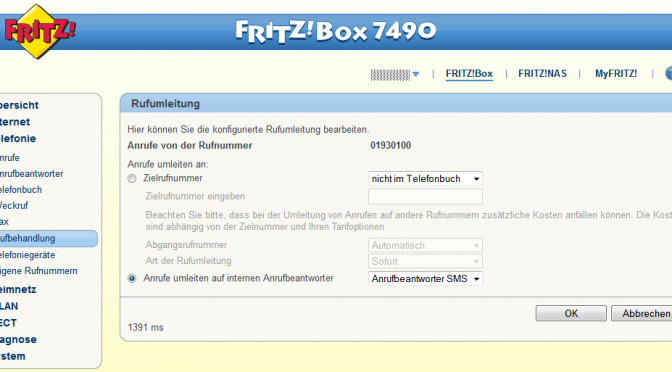Click the Abbrechen button

coord(642,313)
